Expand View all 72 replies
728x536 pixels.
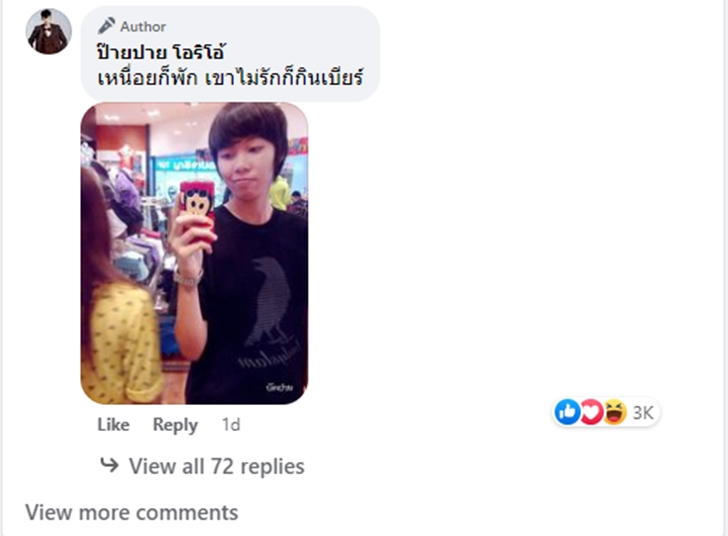216,466
